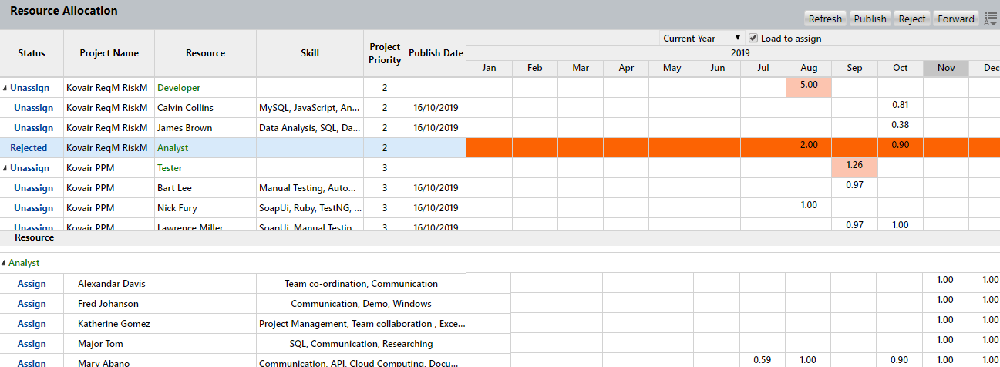
Task: Click Assign for Alexandar Davis
Action: pyautogui.click(x=32, y=283)
